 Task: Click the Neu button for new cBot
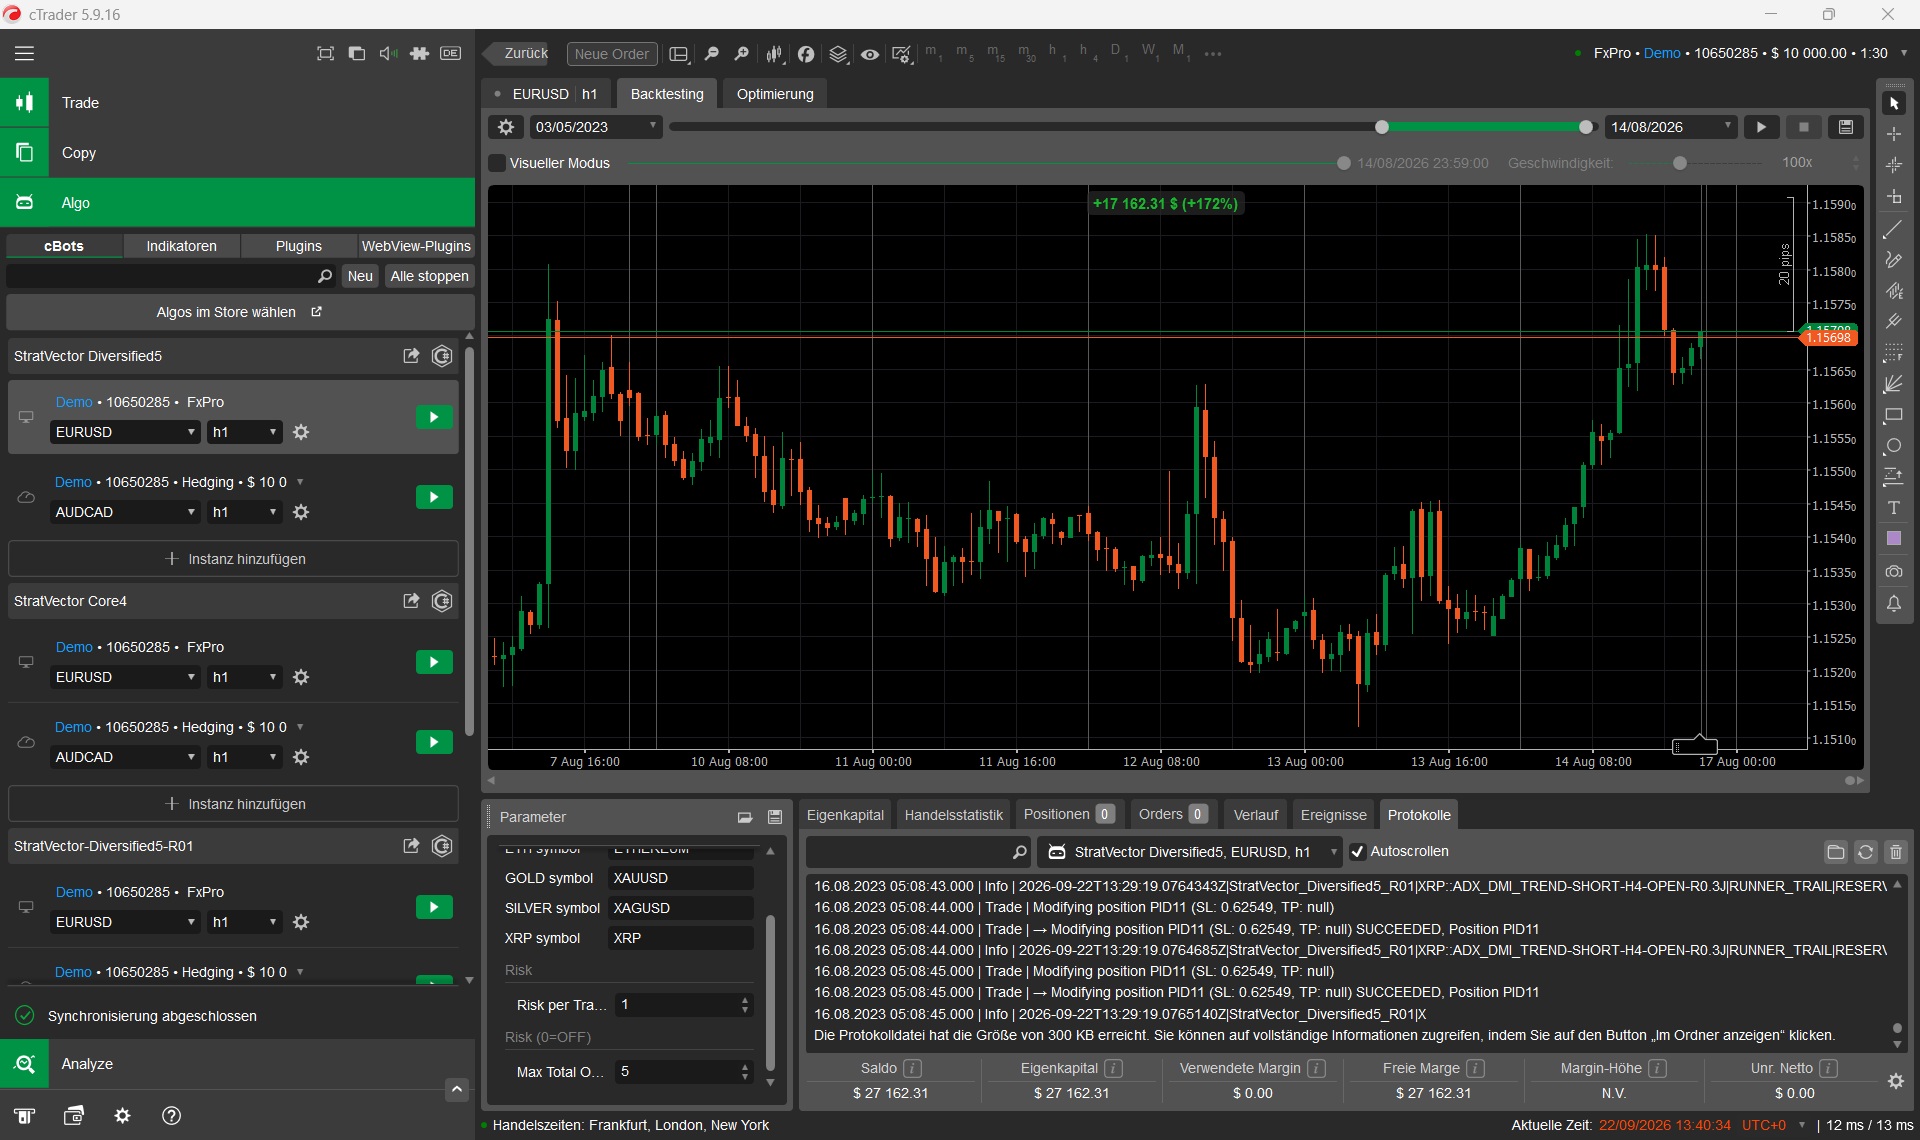point(360,276)
